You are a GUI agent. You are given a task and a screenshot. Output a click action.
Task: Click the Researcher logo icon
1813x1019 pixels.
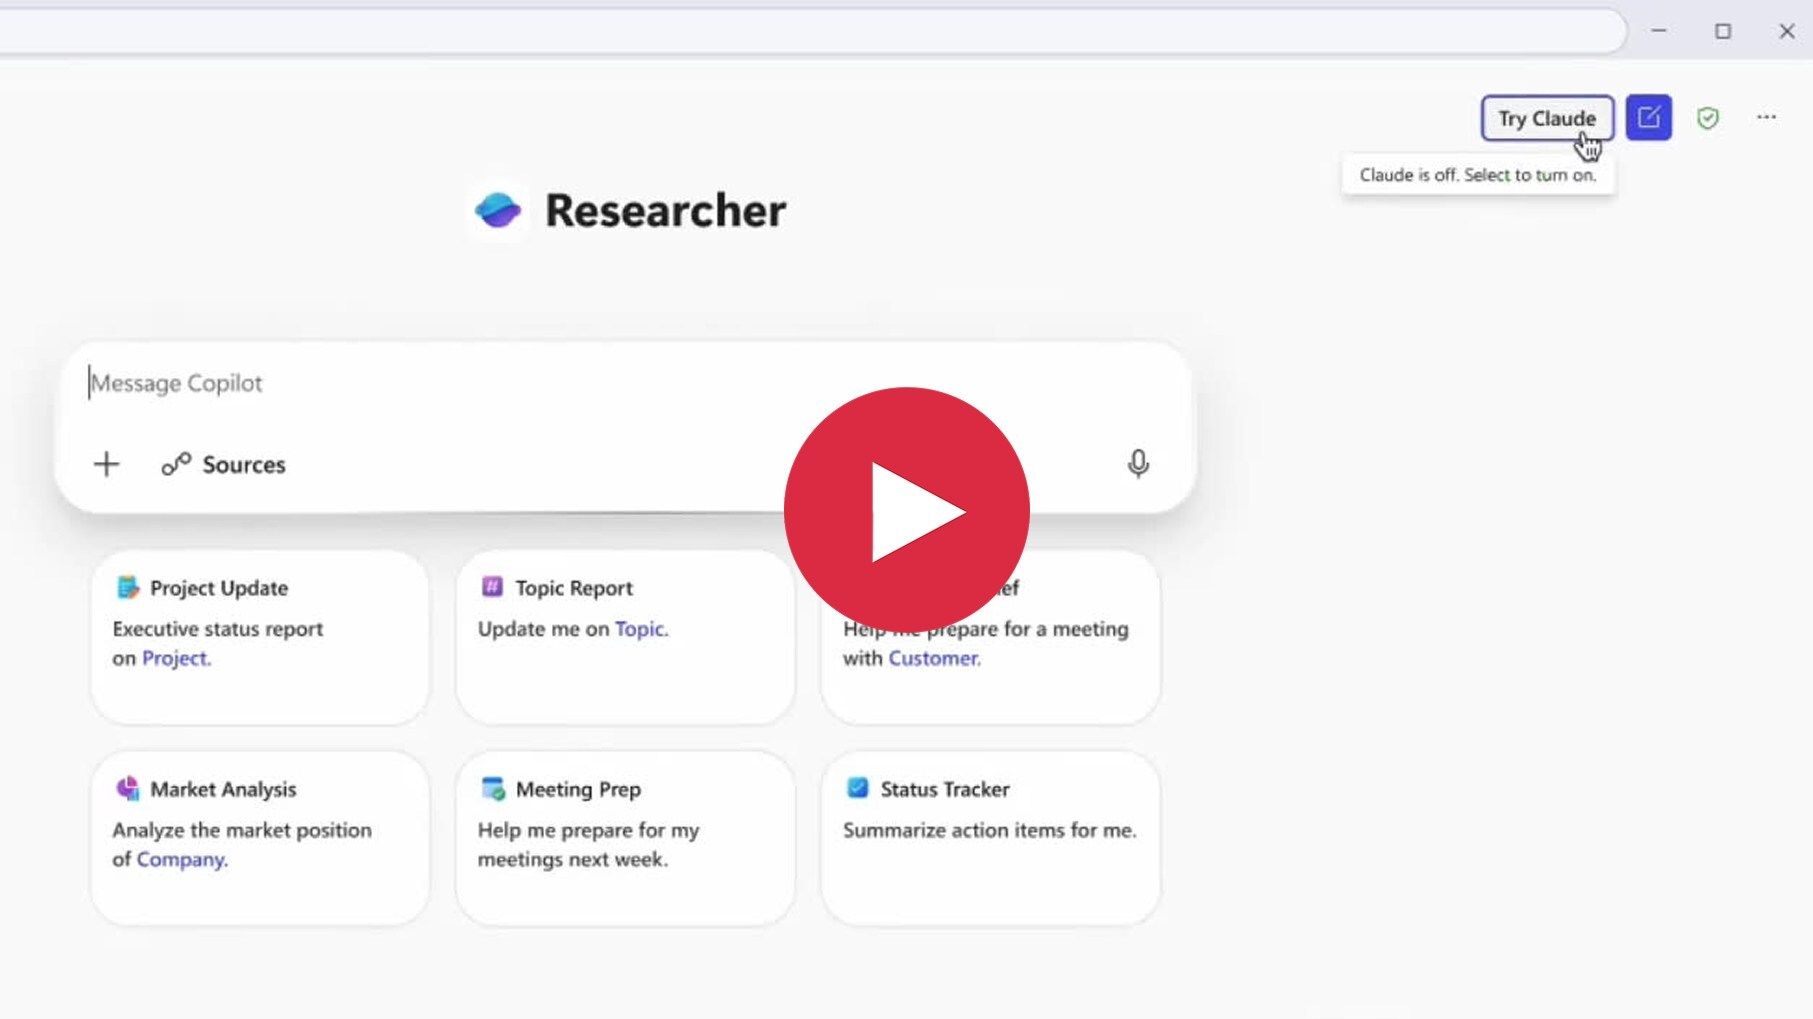coord(498,210)
